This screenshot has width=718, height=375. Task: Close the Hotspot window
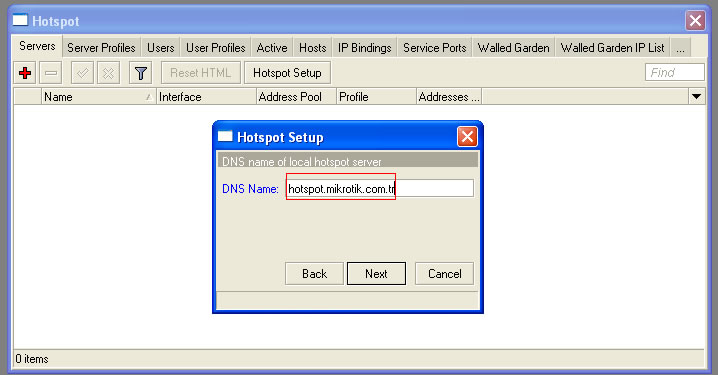pos(695,21)
